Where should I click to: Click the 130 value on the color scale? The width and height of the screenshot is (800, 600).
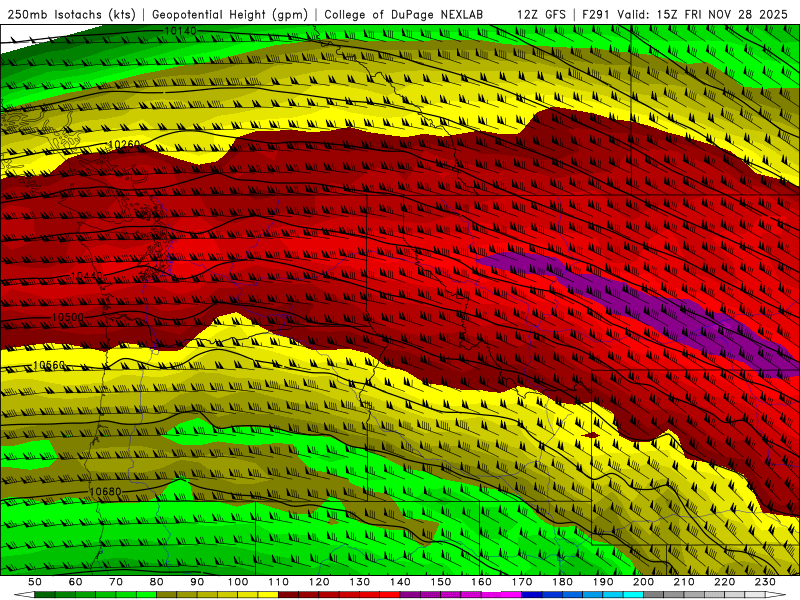(x=360, y=582)
